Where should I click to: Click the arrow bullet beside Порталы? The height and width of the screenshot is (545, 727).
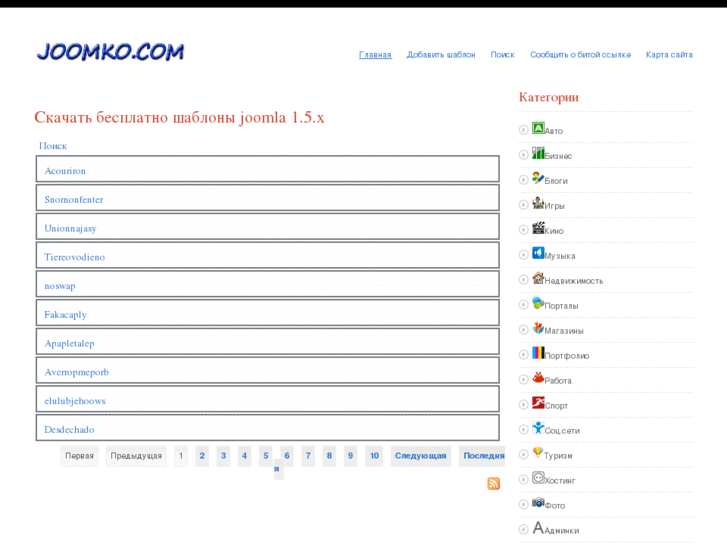(523, 305)
